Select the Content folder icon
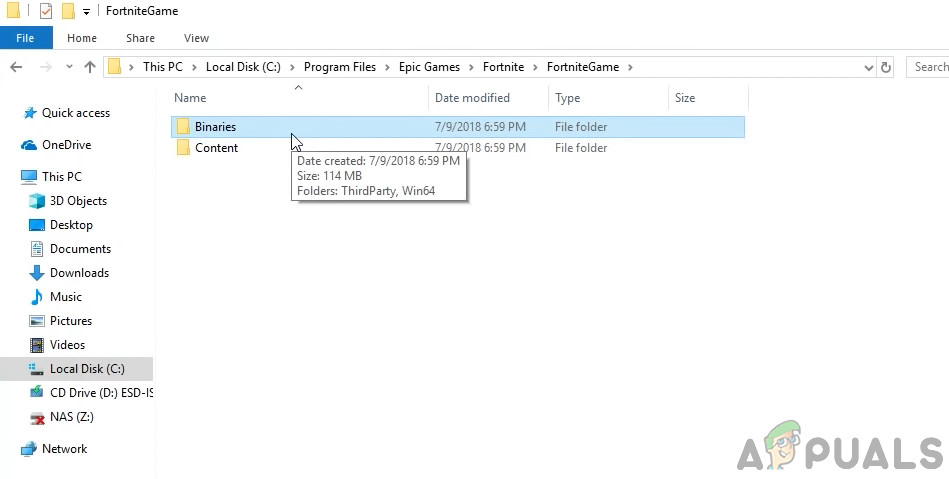949x479 pixels. pos(183,148)
